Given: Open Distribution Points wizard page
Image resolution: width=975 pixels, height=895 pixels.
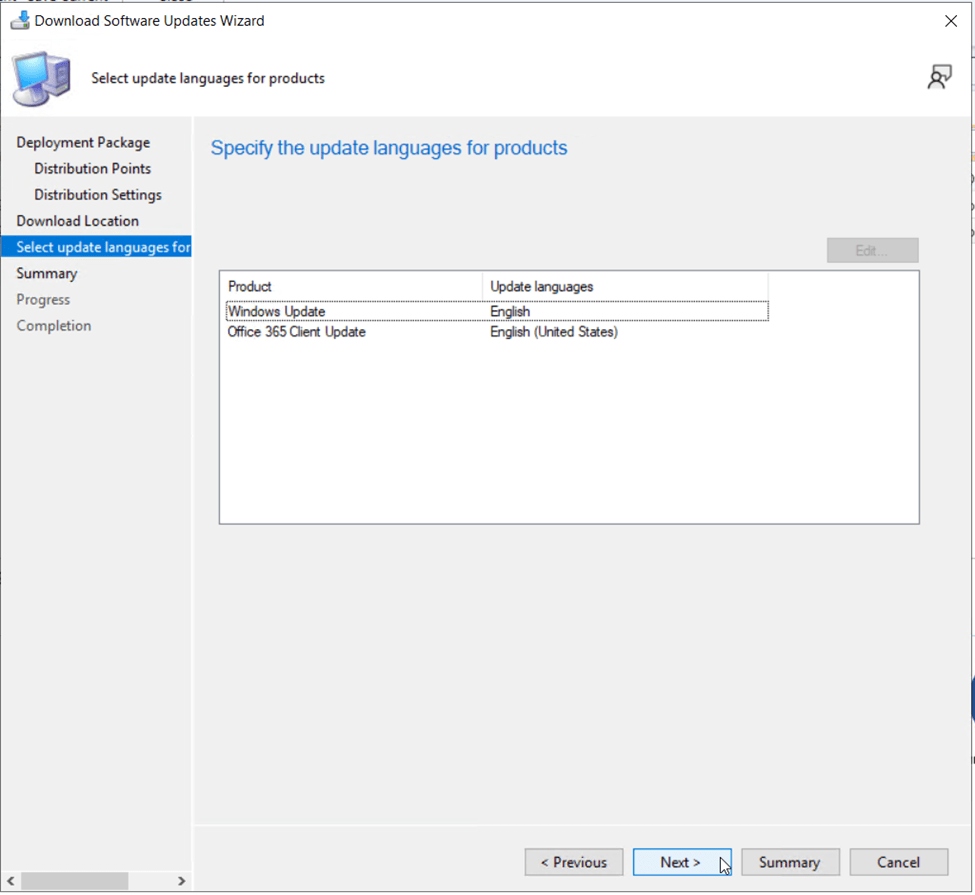Looking at the screenshot, I should click(92, 169).
